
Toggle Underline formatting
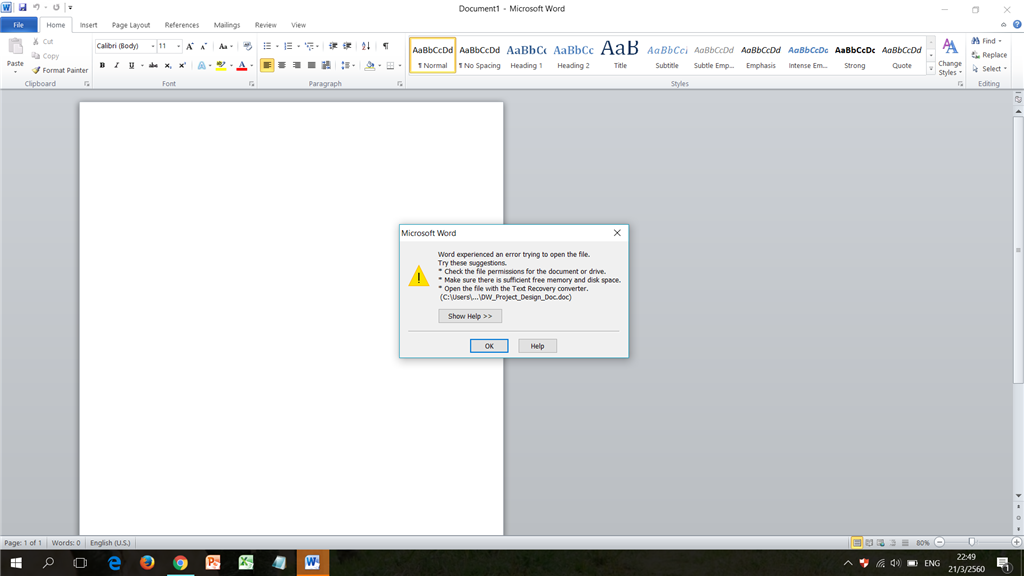131,65
